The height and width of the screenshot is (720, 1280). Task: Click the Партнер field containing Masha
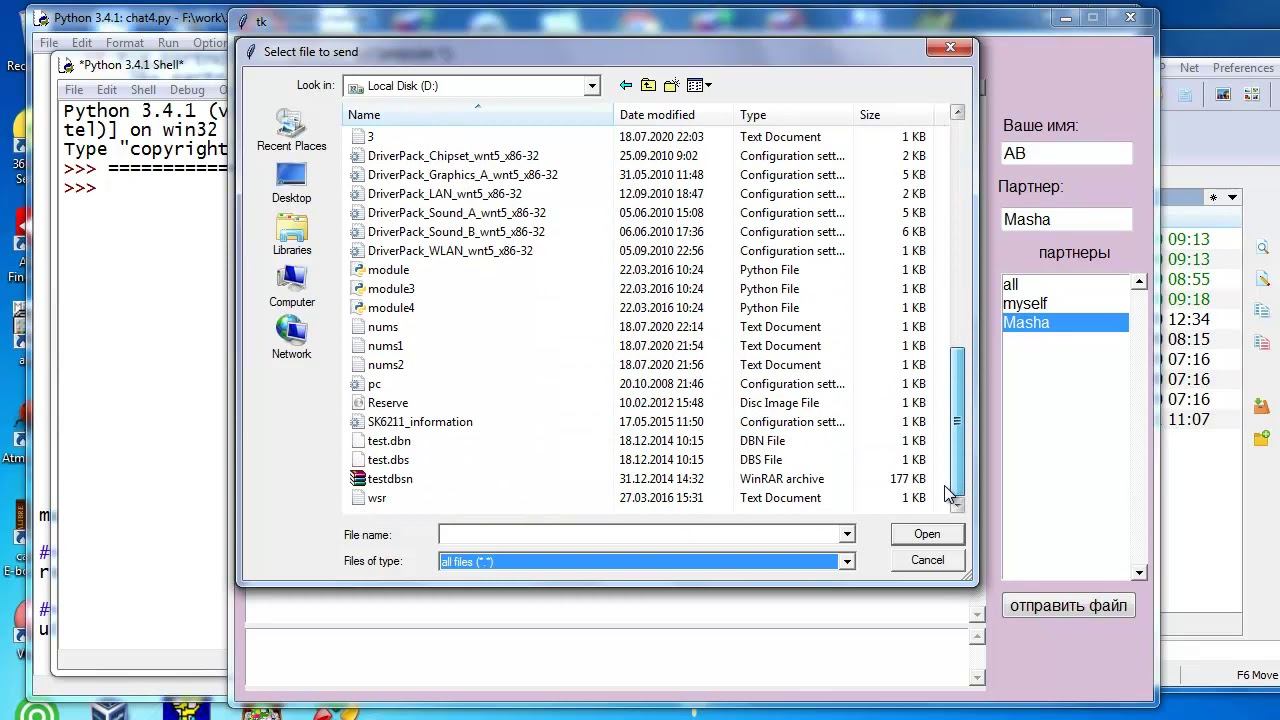1067,219
